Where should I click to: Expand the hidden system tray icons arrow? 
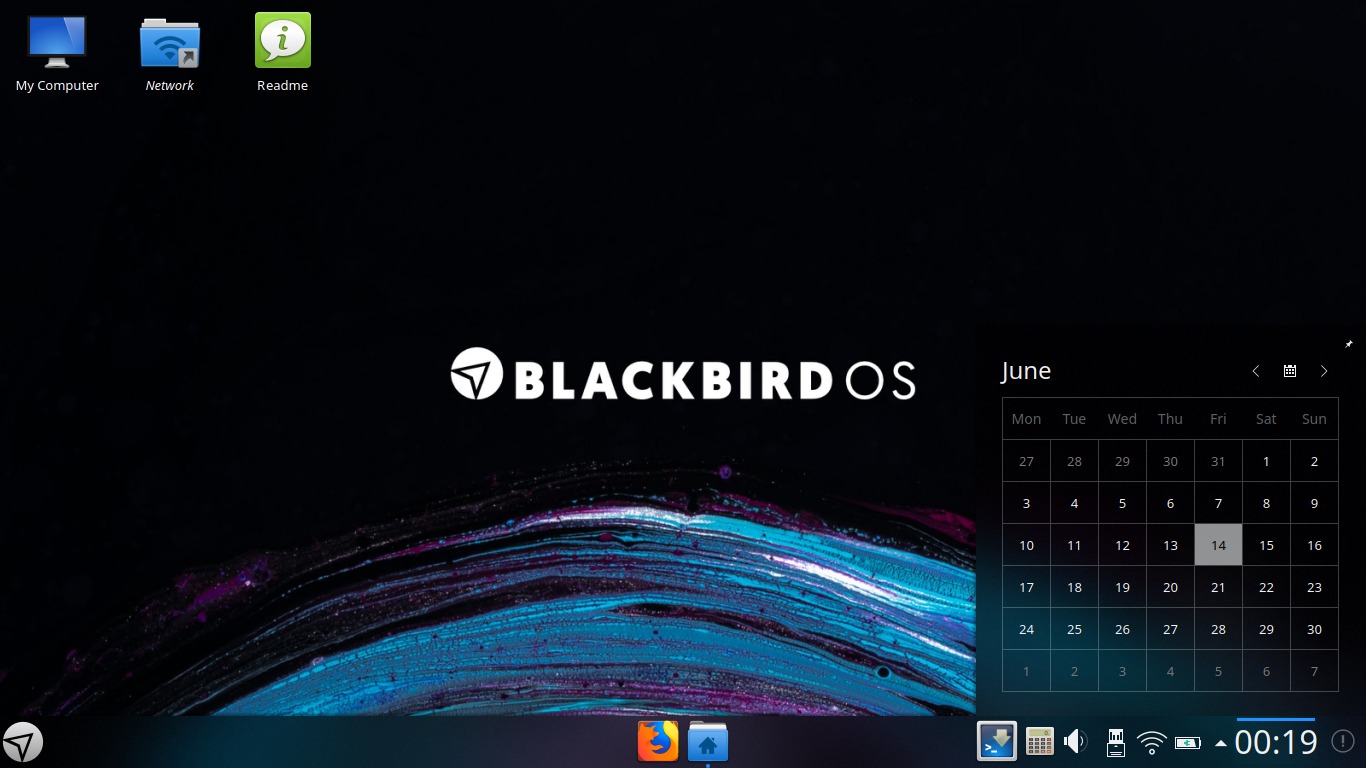pos(1220,743)
